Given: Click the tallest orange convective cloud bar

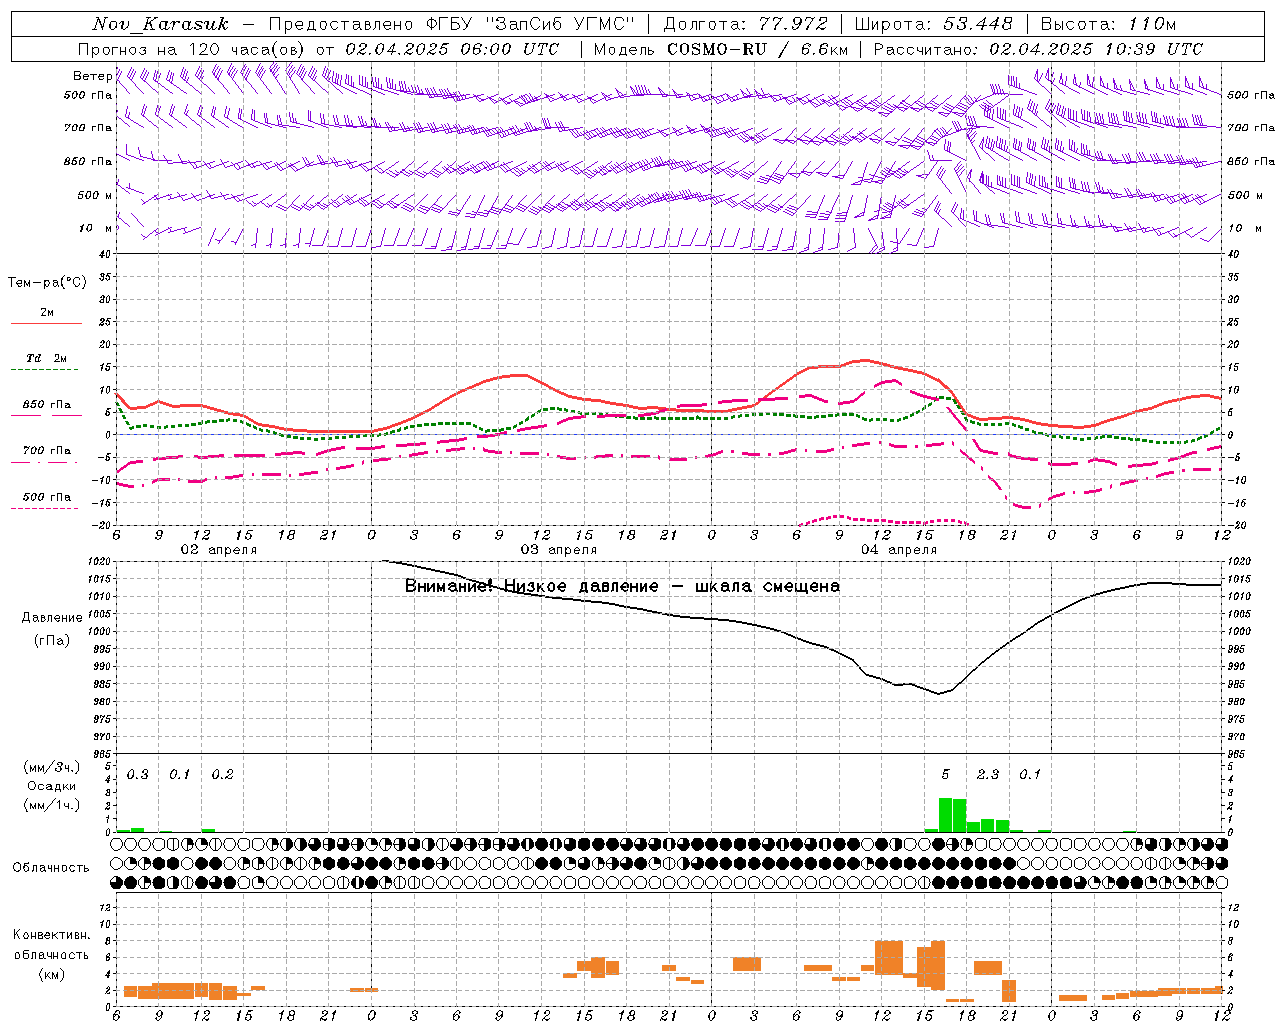Looking at the screenshot, I should [938, 966].
